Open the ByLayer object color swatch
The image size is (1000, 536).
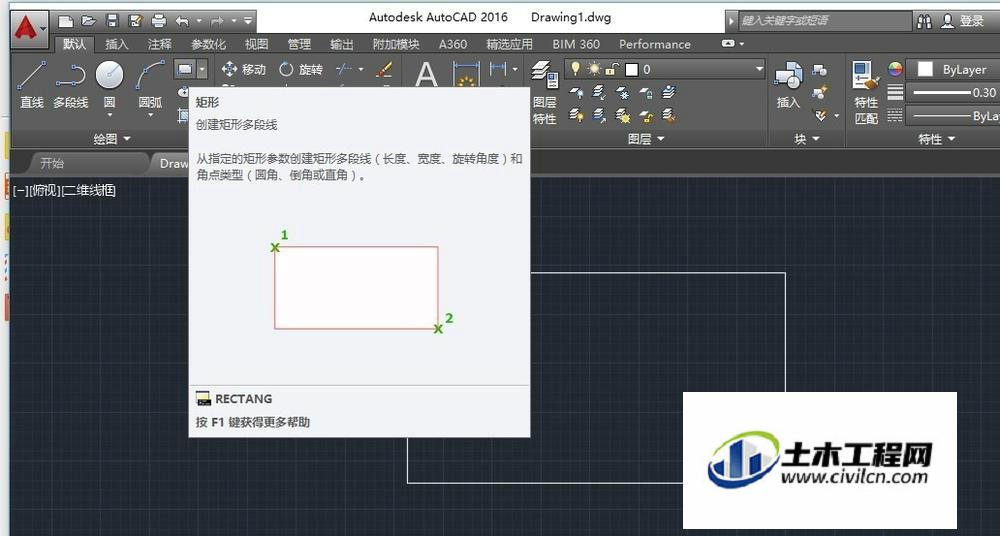[x=925, y=70]
